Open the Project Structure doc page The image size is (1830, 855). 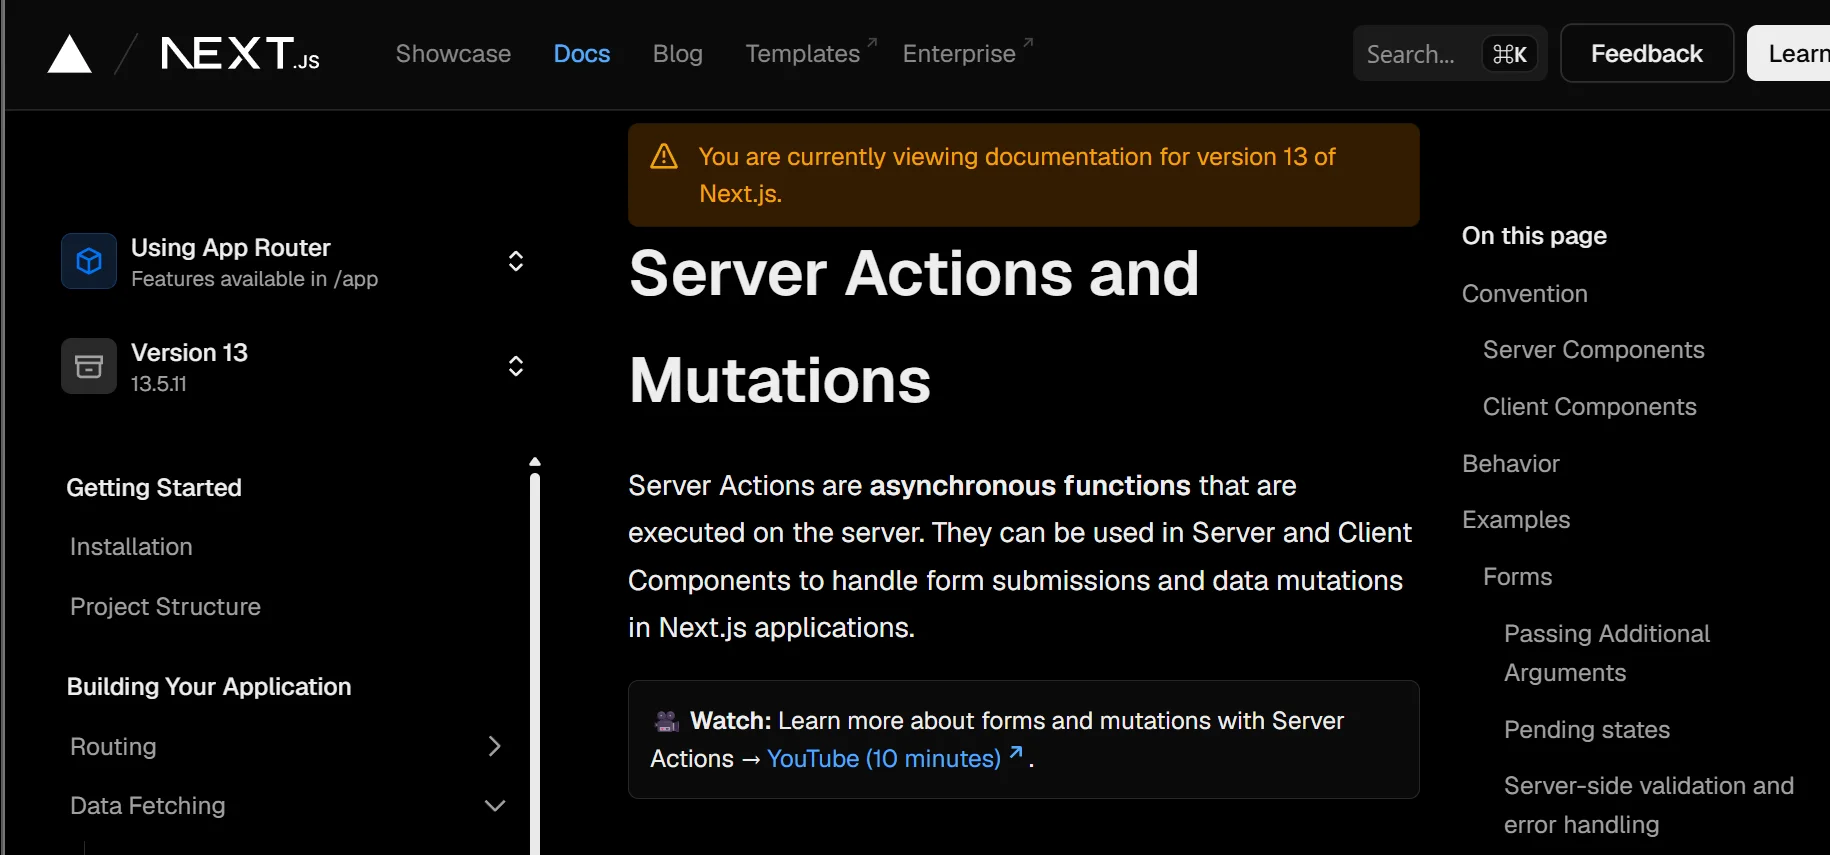click(165, 607)
